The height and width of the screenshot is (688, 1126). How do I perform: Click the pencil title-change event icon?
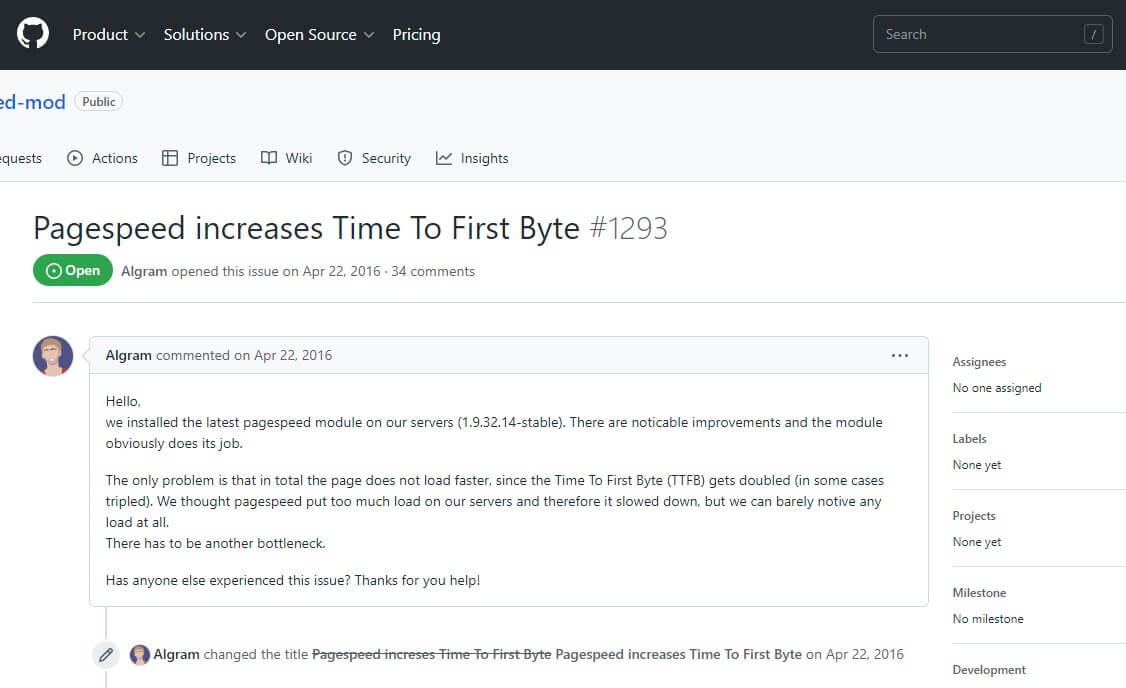click(x=106, y=654)
